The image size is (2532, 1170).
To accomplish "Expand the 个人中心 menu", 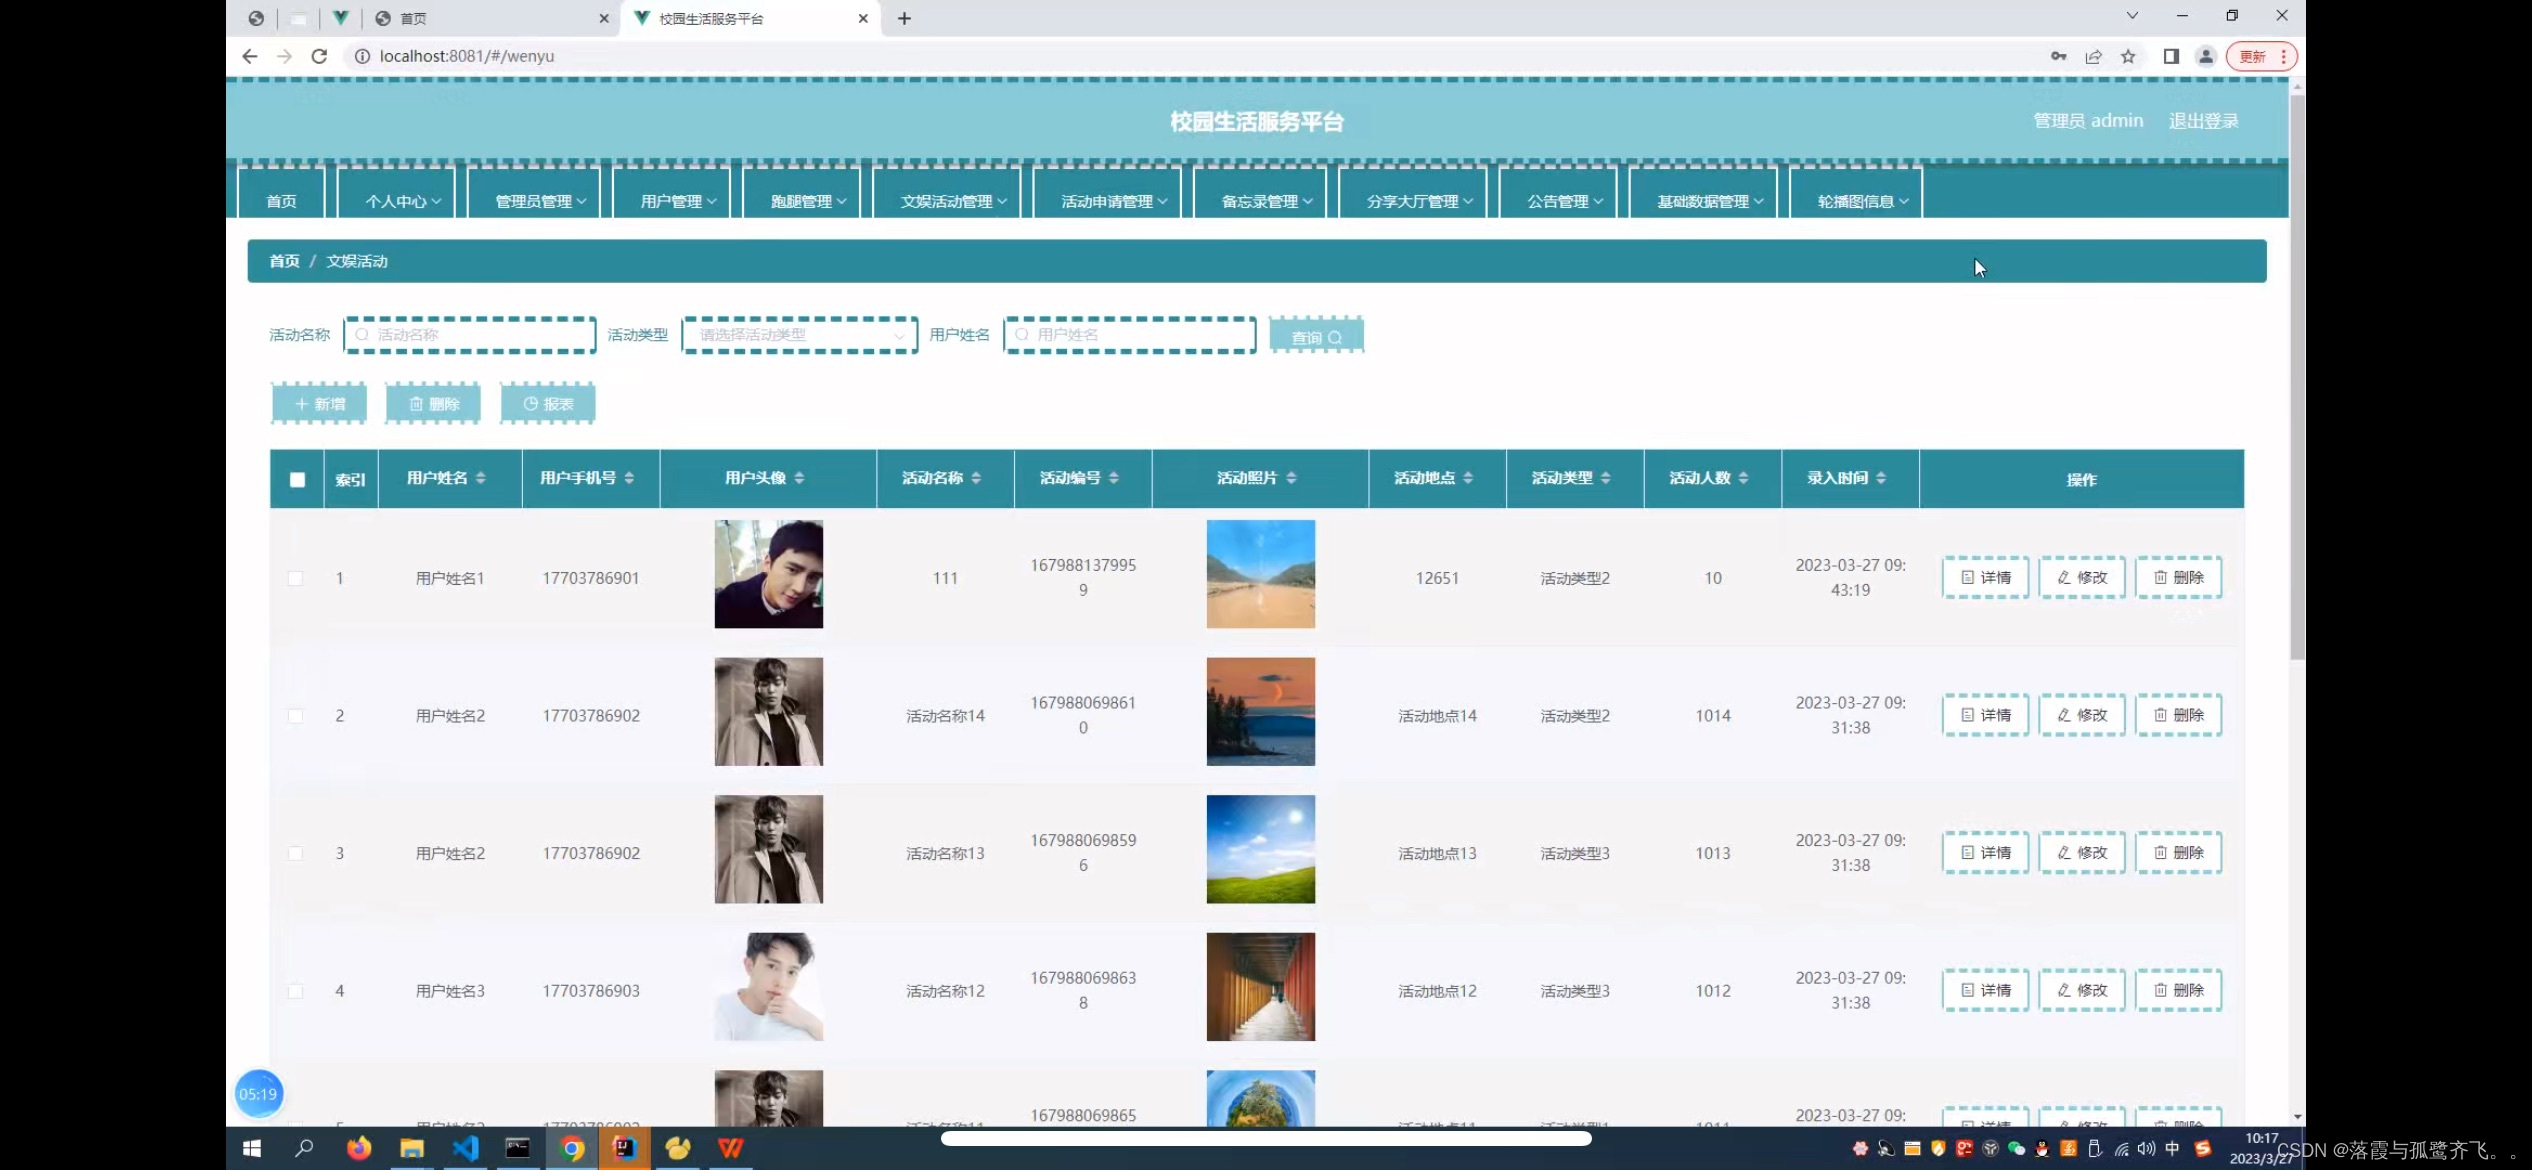I will 397,194.
